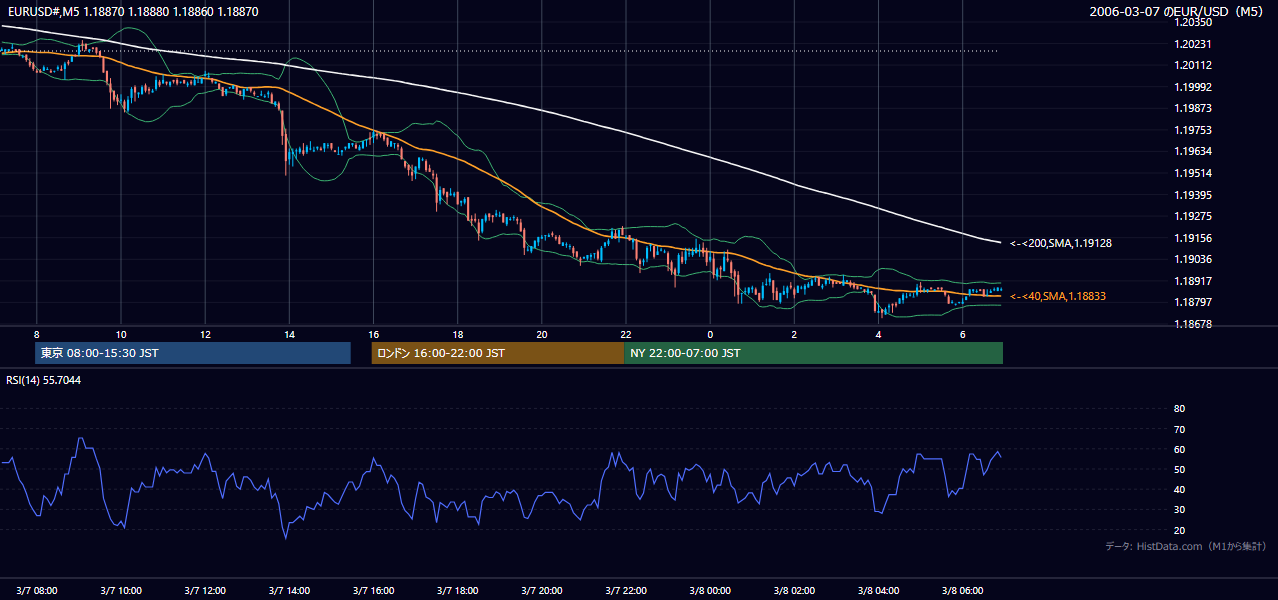
Task: Click price axis value 1.18917
Action: 1192,281
